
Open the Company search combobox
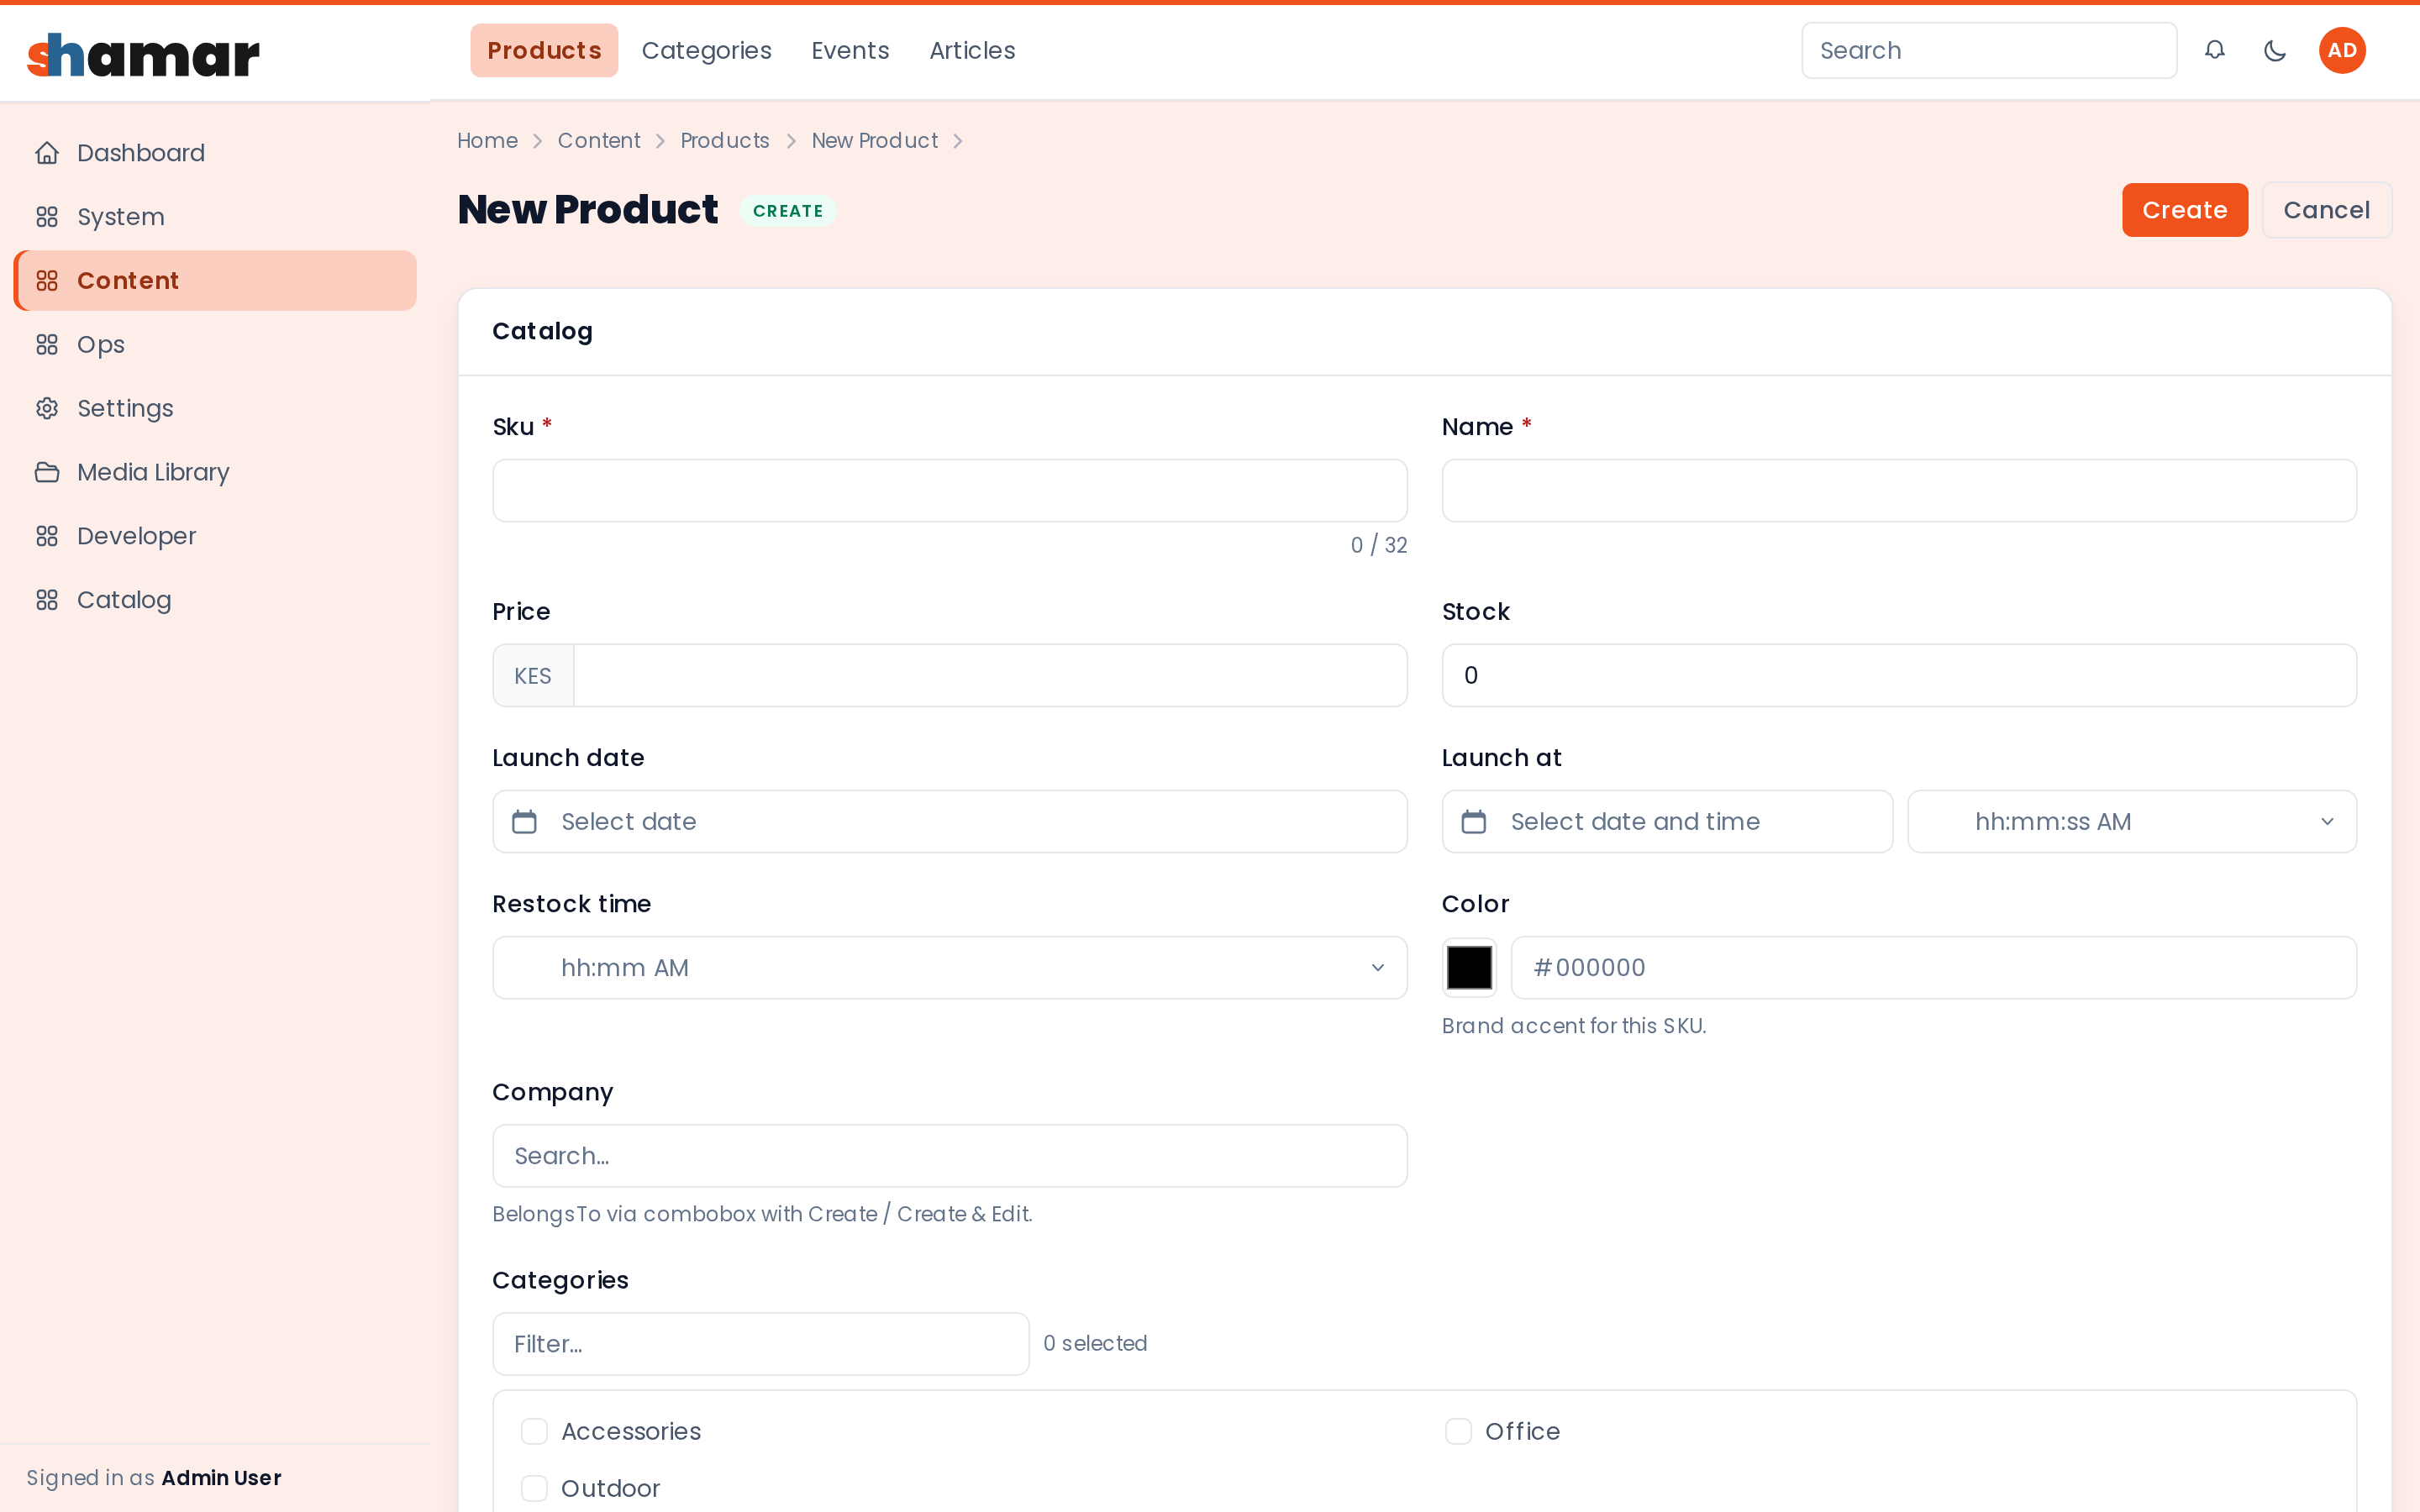click(x=949, y=1156)
